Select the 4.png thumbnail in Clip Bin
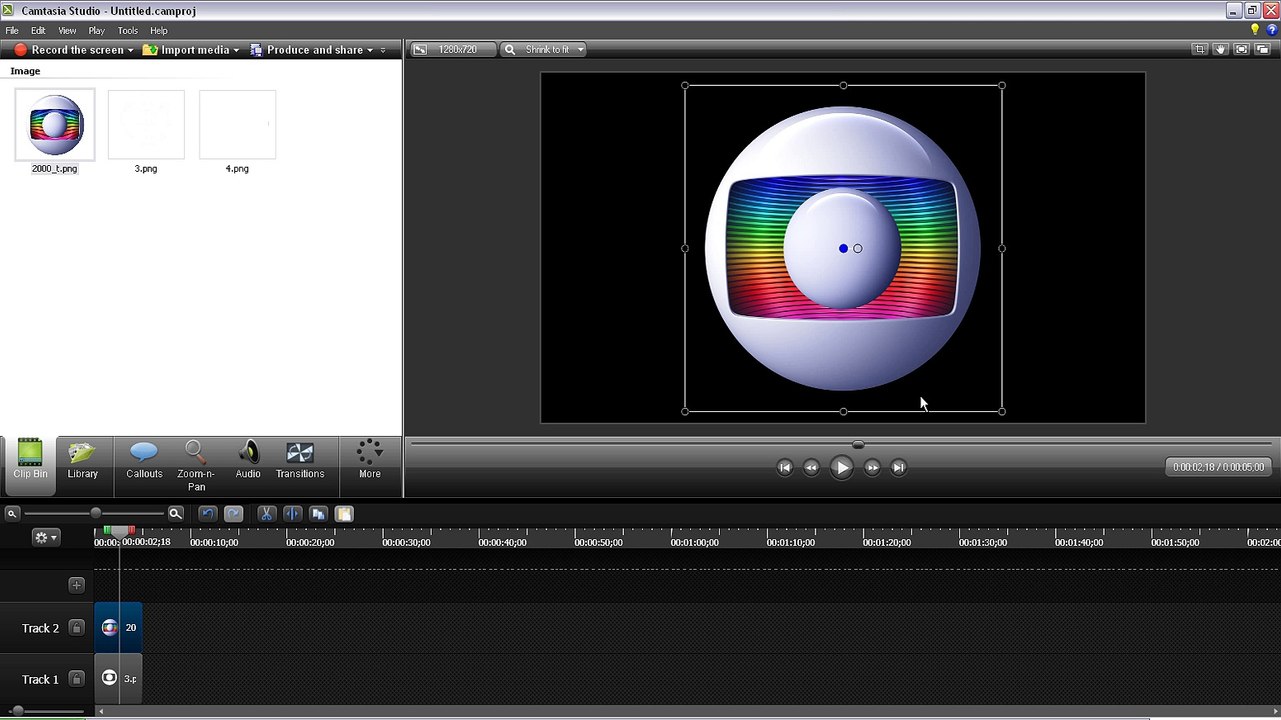This screenshot has height=720, width=1281. tap(237, 125)
